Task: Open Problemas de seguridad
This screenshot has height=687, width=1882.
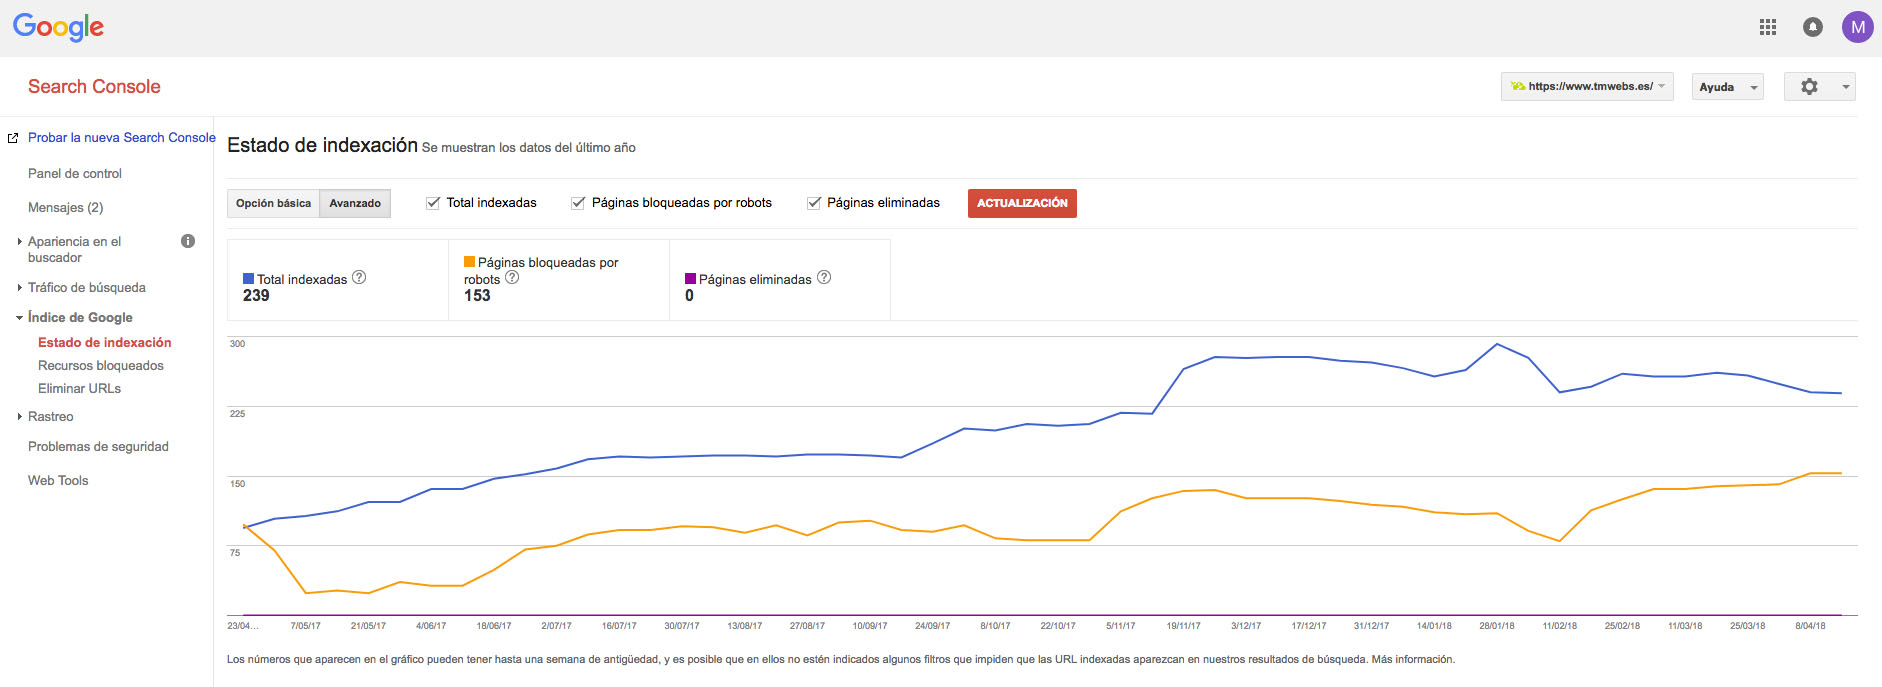Action: tap(98, 446)
